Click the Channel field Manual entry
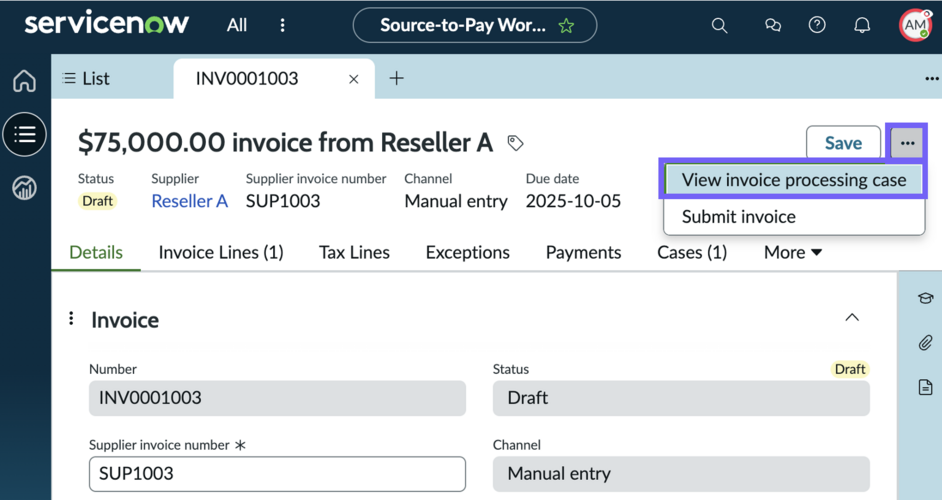 click(681, 474)
